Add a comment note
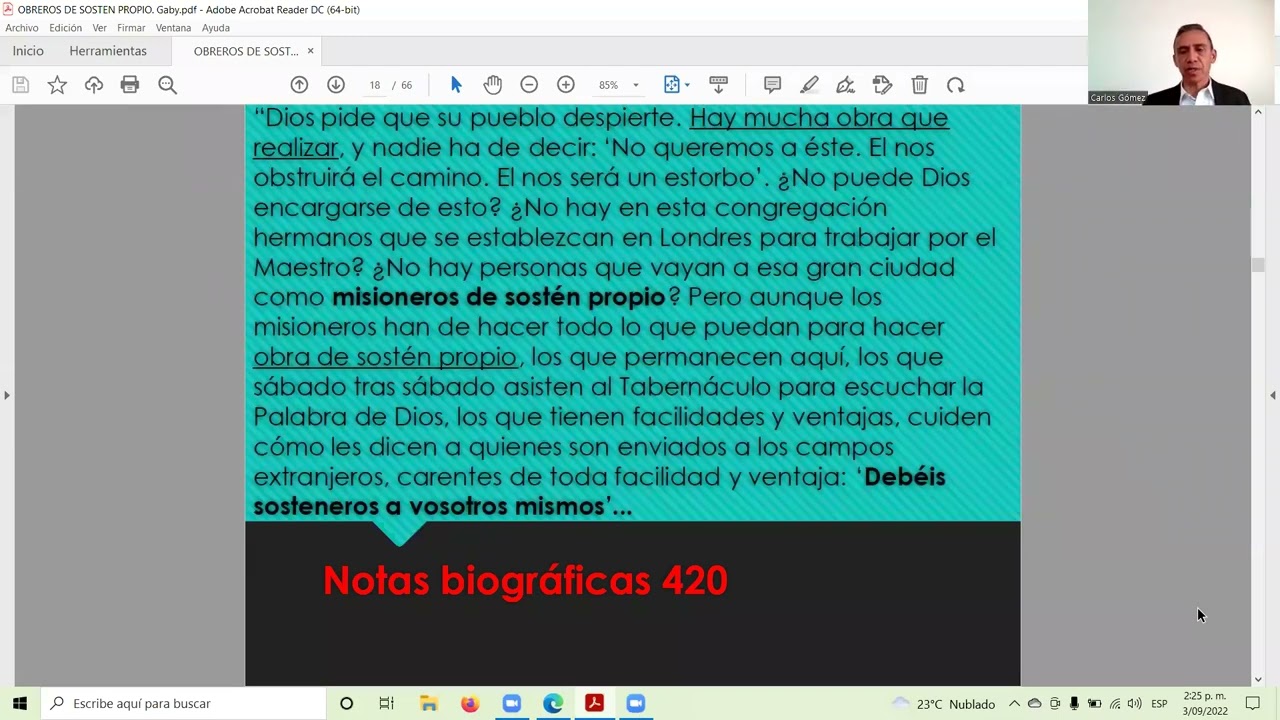Image resolution: width=1280 pixels, height=720 pixels. [x=772, y=85]
